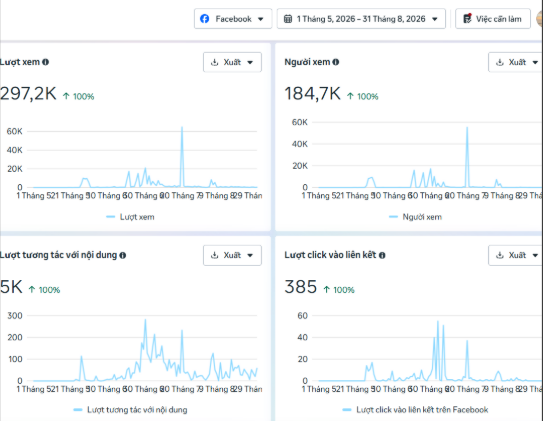Export the Người xem chart via Xuất
Viewport: 543px width, 421px height.
click(515, 62)
